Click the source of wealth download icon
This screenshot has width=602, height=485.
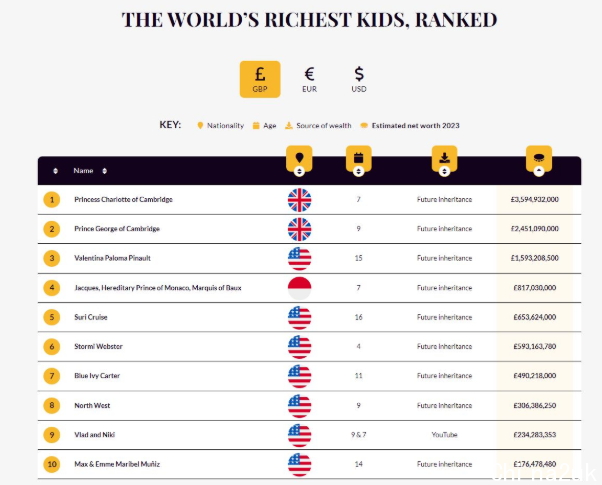point(444,157)
